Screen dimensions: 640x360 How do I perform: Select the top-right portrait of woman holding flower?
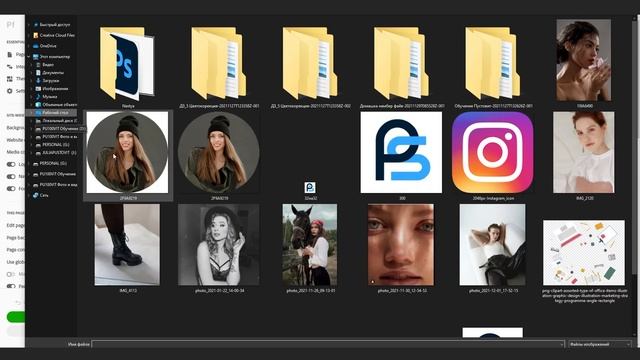(x=584, y=60)
